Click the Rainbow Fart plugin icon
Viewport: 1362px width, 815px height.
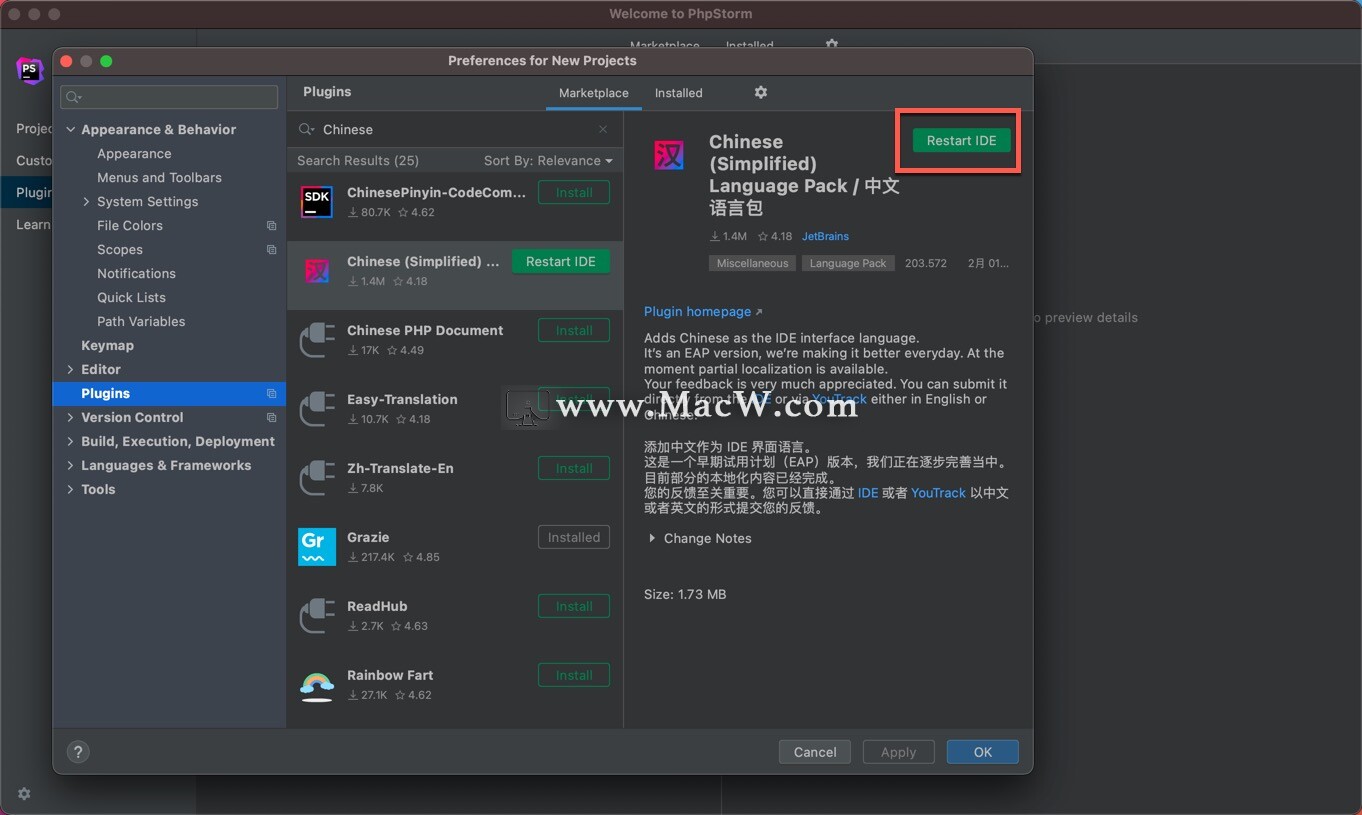(x=317, y=685)
